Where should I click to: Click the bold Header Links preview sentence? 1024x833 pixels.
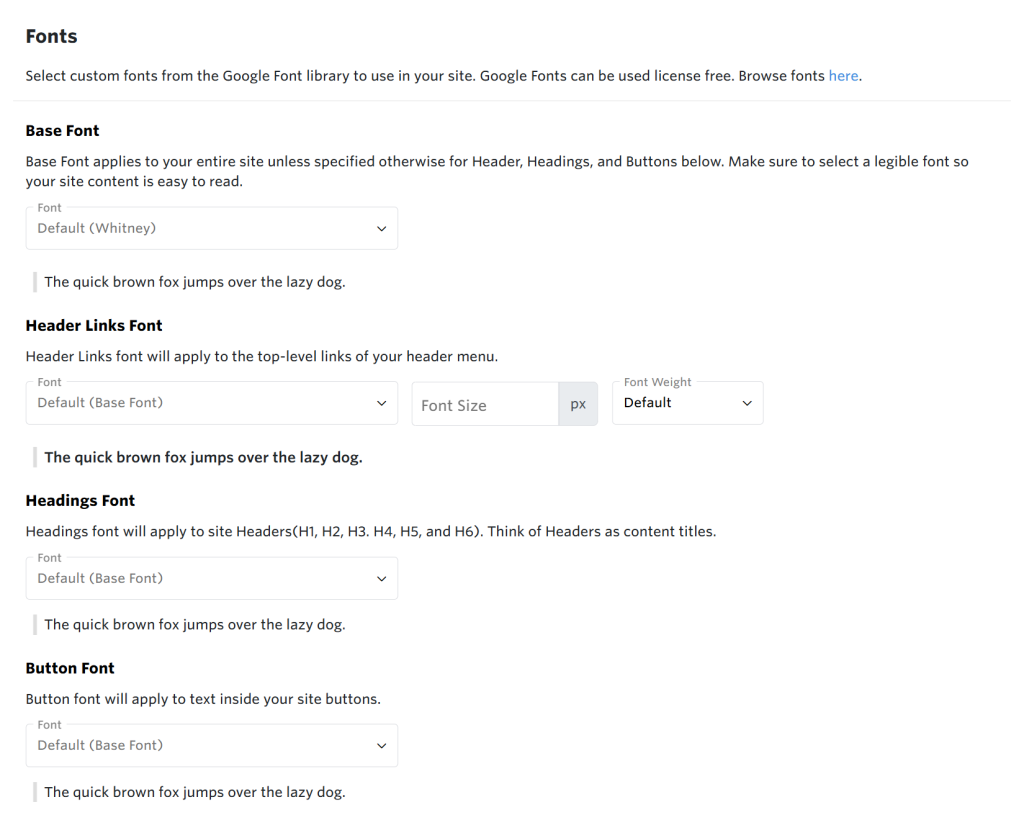tap(203, 458)
